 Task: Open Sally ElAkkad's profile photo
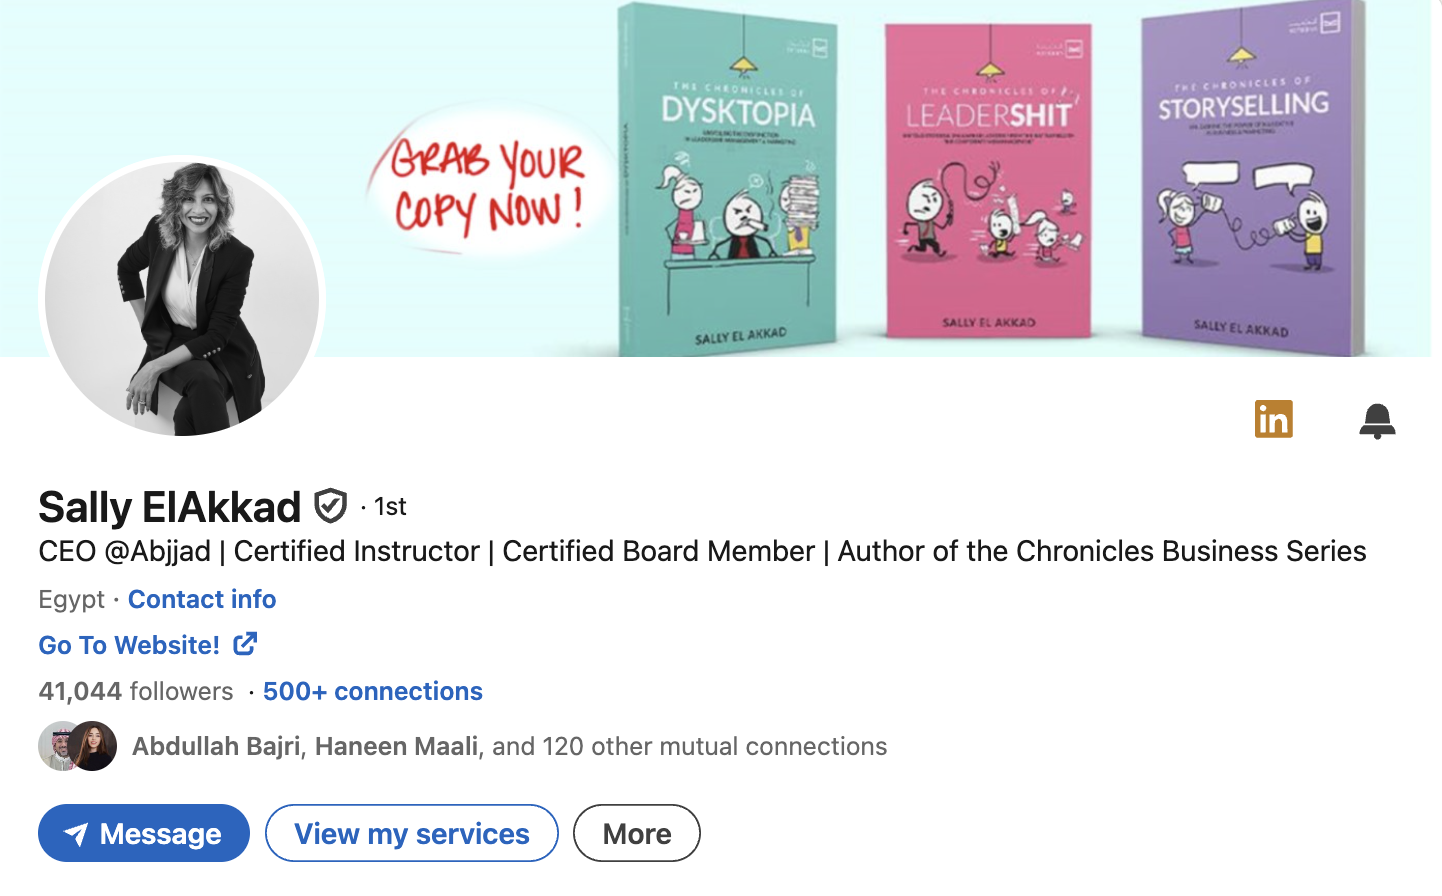click(x=182, y=299)
